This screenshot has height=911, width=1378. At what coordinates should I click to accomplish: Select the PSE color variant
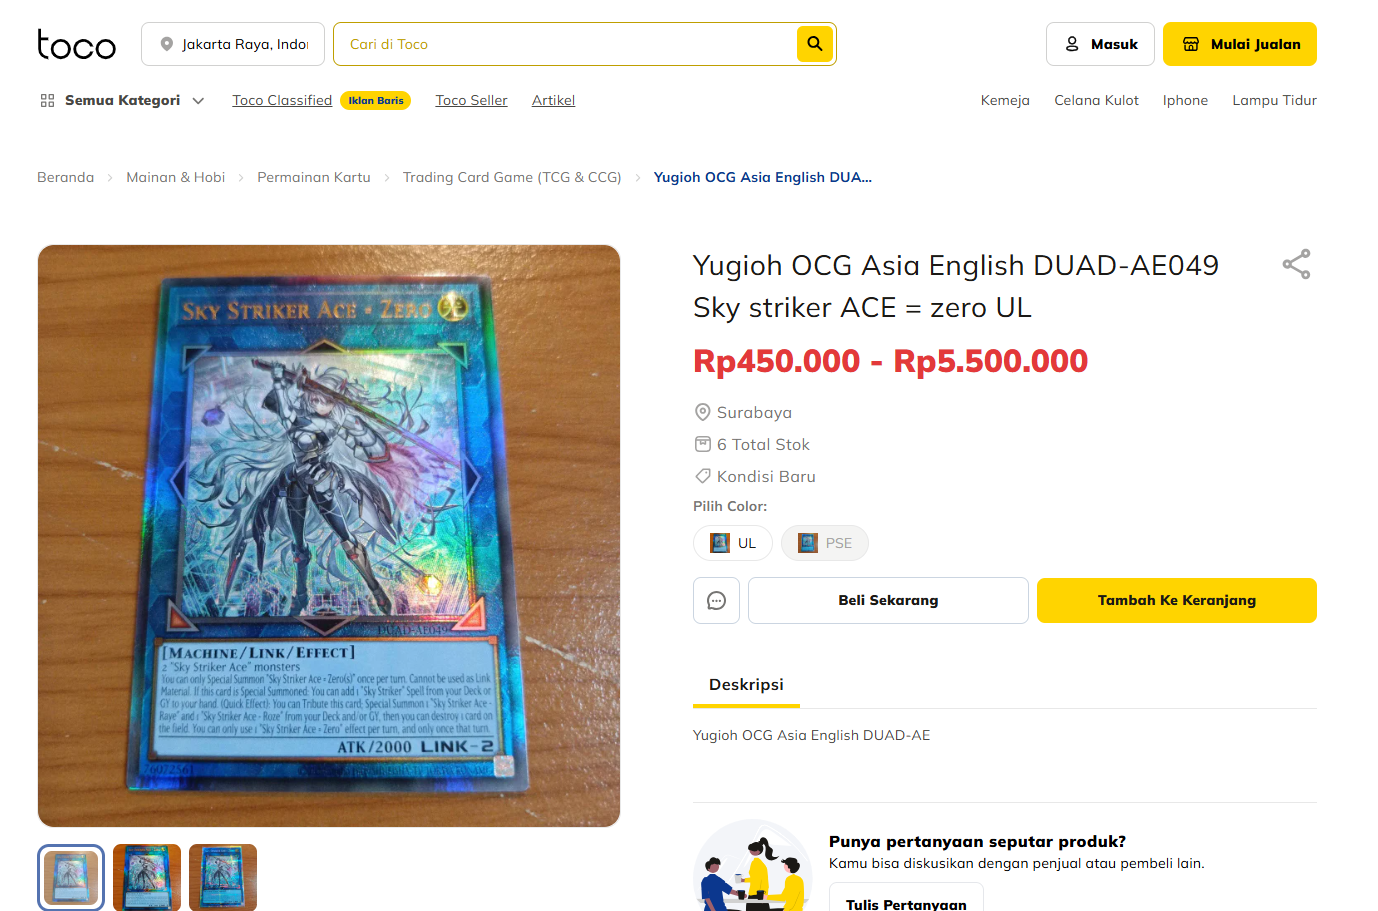(x=825, y=543)
